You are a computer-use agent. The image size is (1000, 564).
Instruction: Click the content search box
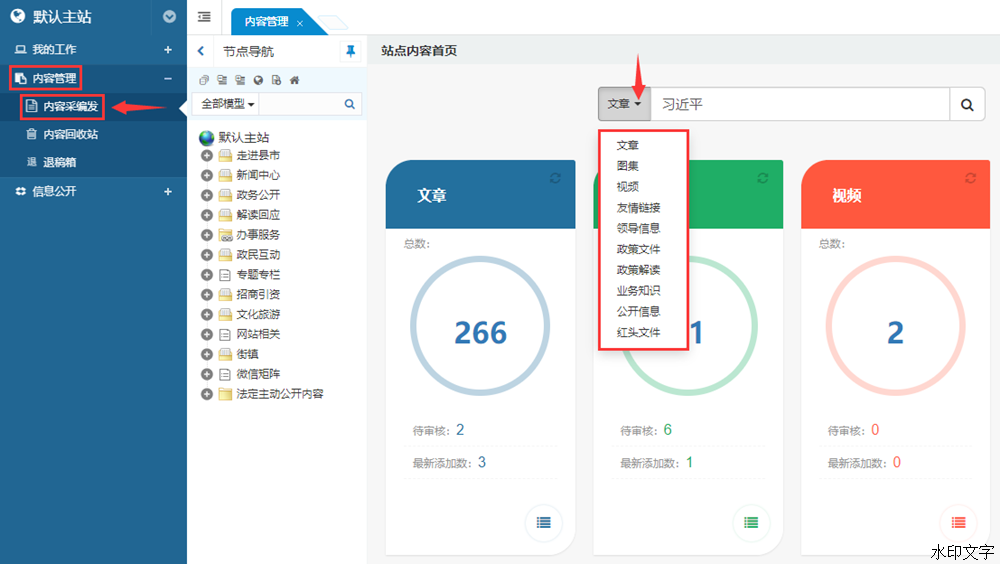[800, 104]
